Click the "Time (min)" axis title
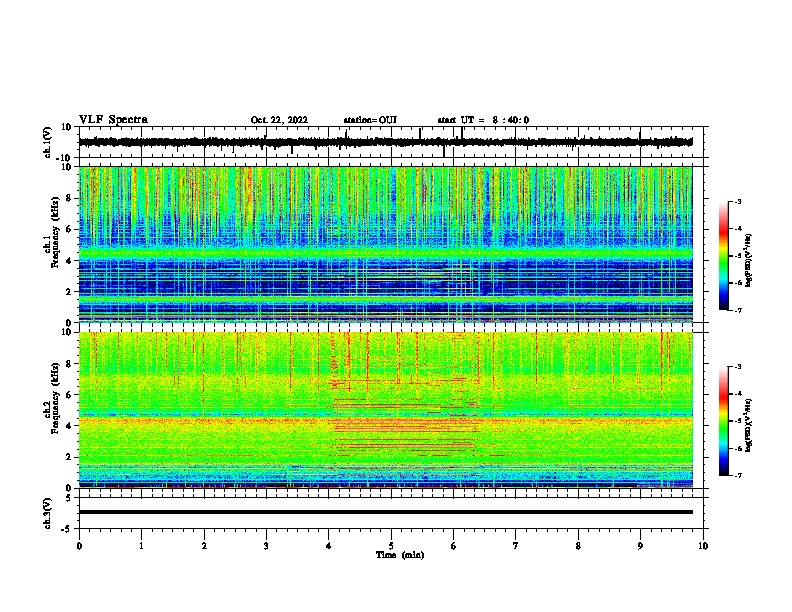The width and height of the screenshot is (792, 612). pyautogui.click(x=400, y=555)
